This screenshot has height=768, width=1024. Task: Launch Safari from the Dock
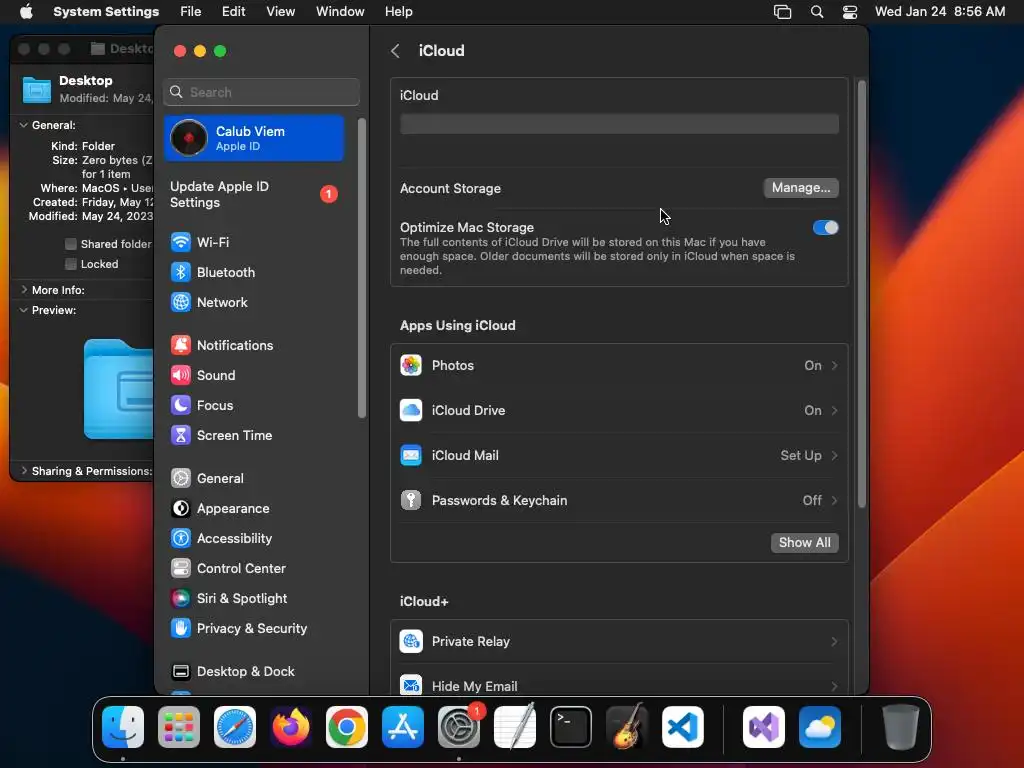tap(235, 727)
